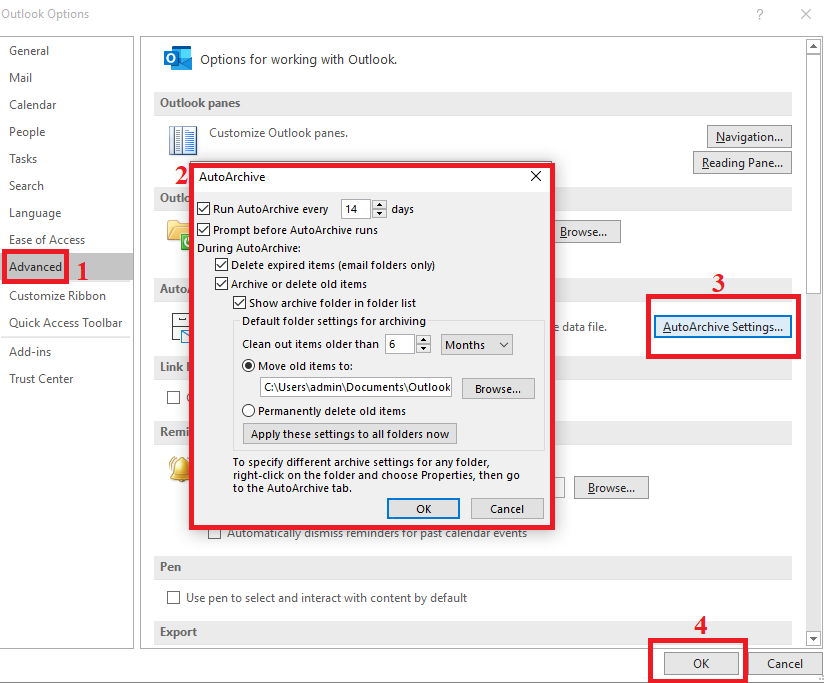
Task: Click Apply these settings to all folders now
Action: pos(349,434)
